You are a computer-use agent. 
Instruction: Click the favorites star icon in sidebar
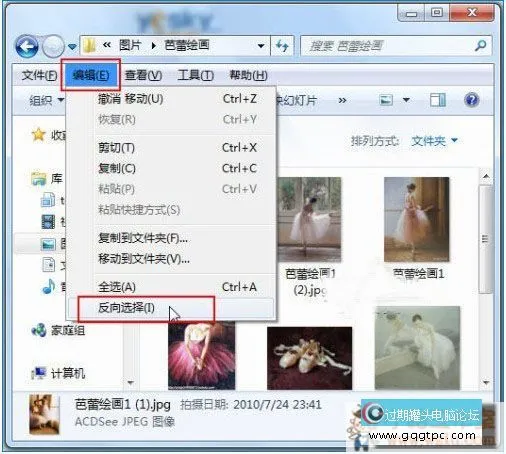pos(38,134)
